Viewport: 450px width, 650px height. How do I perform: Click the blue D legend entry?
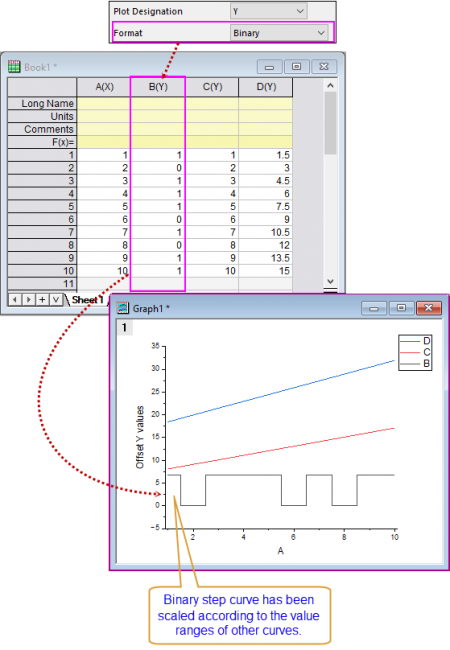(x=415, y=341)
